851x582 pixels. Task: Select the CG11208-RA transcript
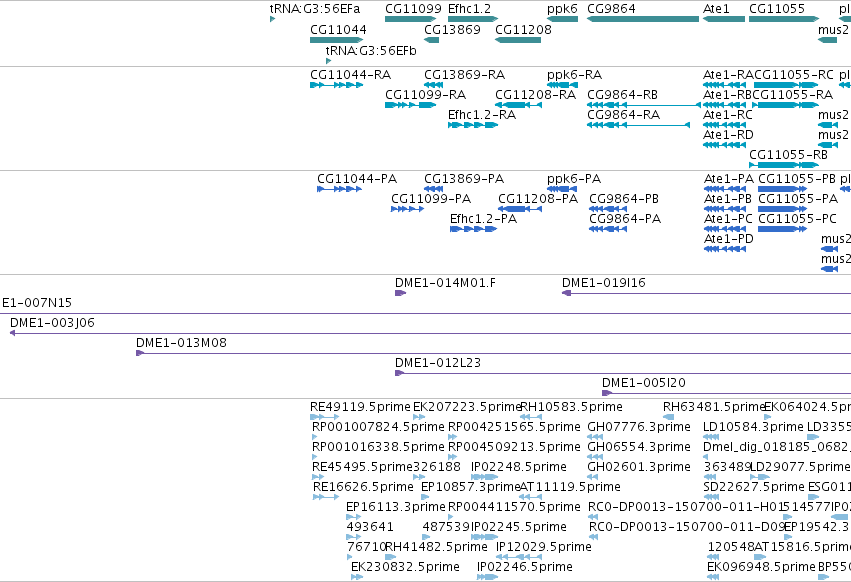coord(518,105)
